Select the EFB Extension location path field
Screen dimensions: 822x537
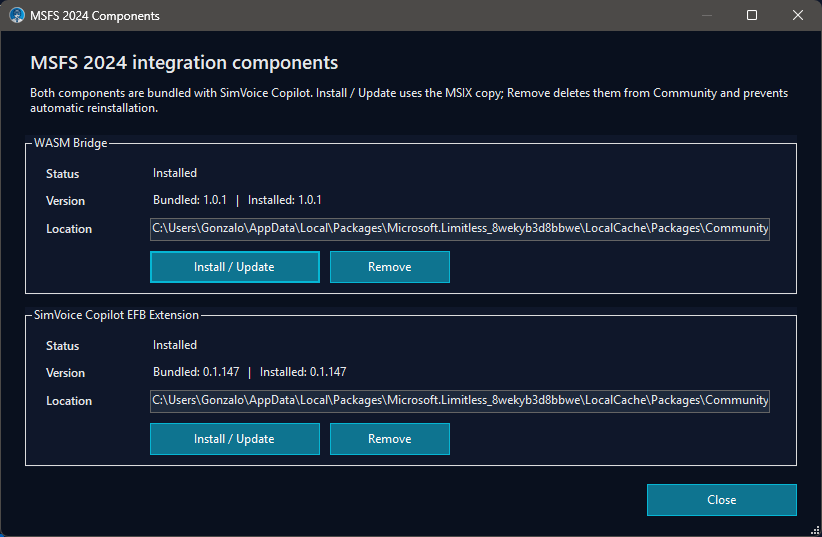click(460, 401)
